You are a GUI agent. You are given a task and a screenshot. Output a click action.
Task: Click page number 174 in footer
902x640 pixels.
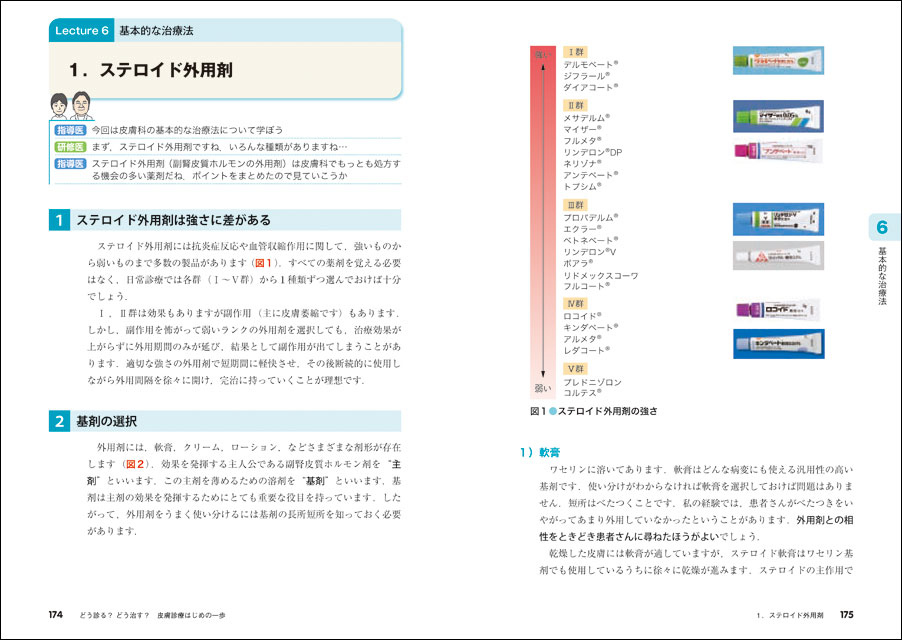click(56, 615)
